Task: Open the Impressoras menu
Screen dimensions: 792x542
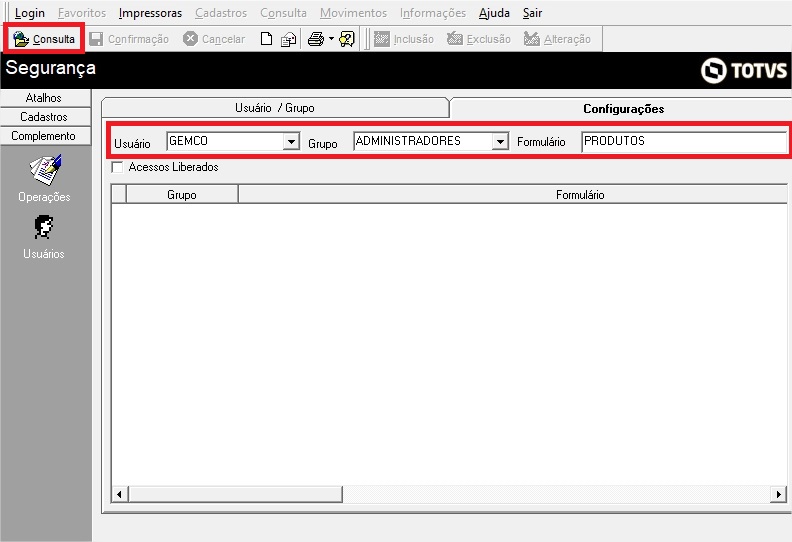Action: coord(150,13)
